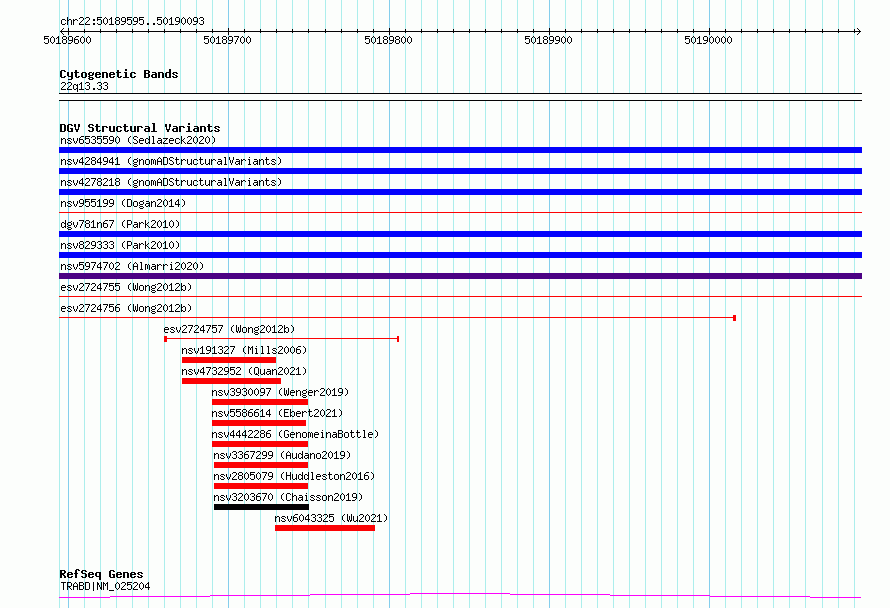The width and height of the screenshot is (890, 608).
Task: Click the DGV Structural Variants track title
Action: (x=140, y=128)
